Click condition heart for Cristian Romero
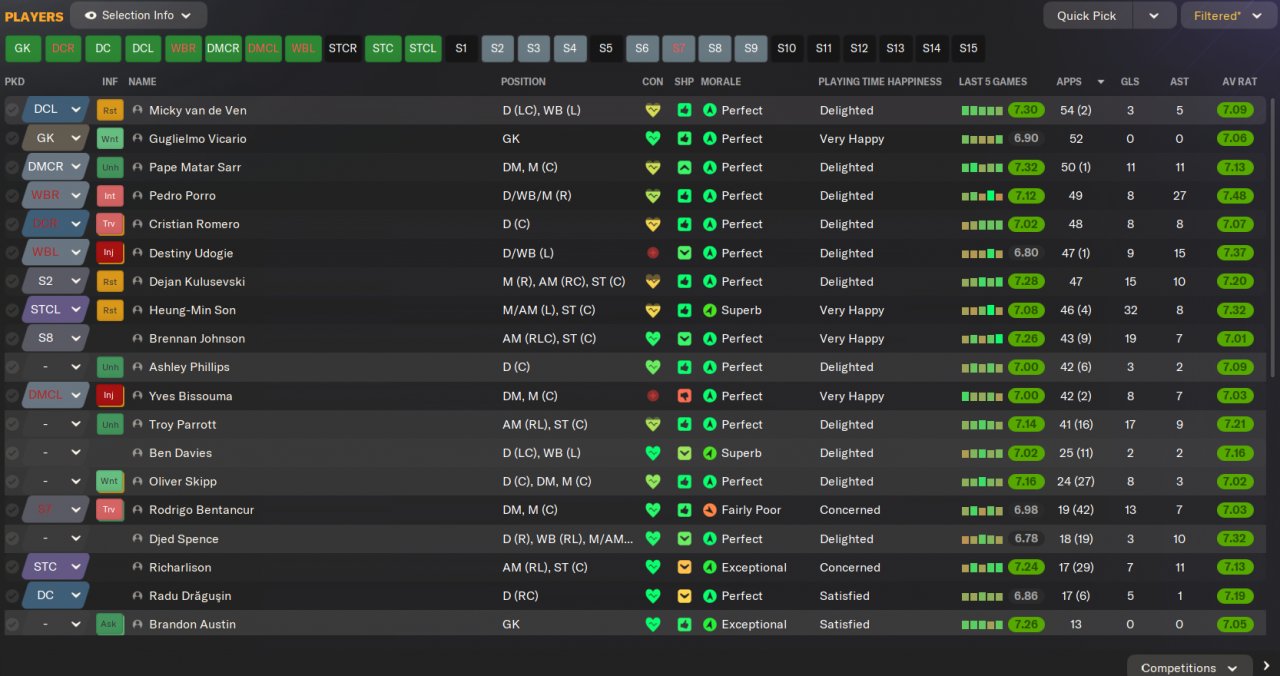1280x676 pixels. tap(653, 224)
